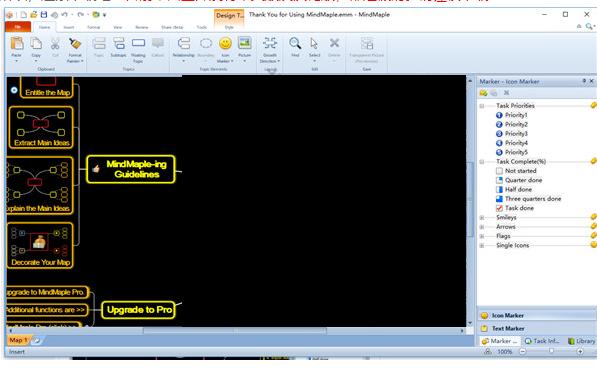Screen dimensions: 597x368
Task: Select the Not started marker checkbox
Action: (x=499, y=171)
